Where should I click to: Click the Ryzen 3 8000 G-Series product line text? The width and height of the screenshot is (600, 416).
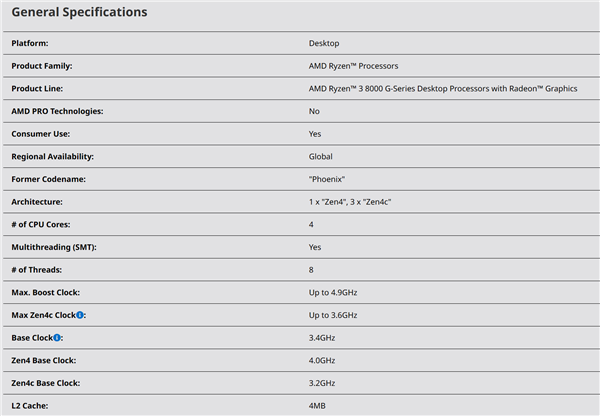tap(443, 89)
